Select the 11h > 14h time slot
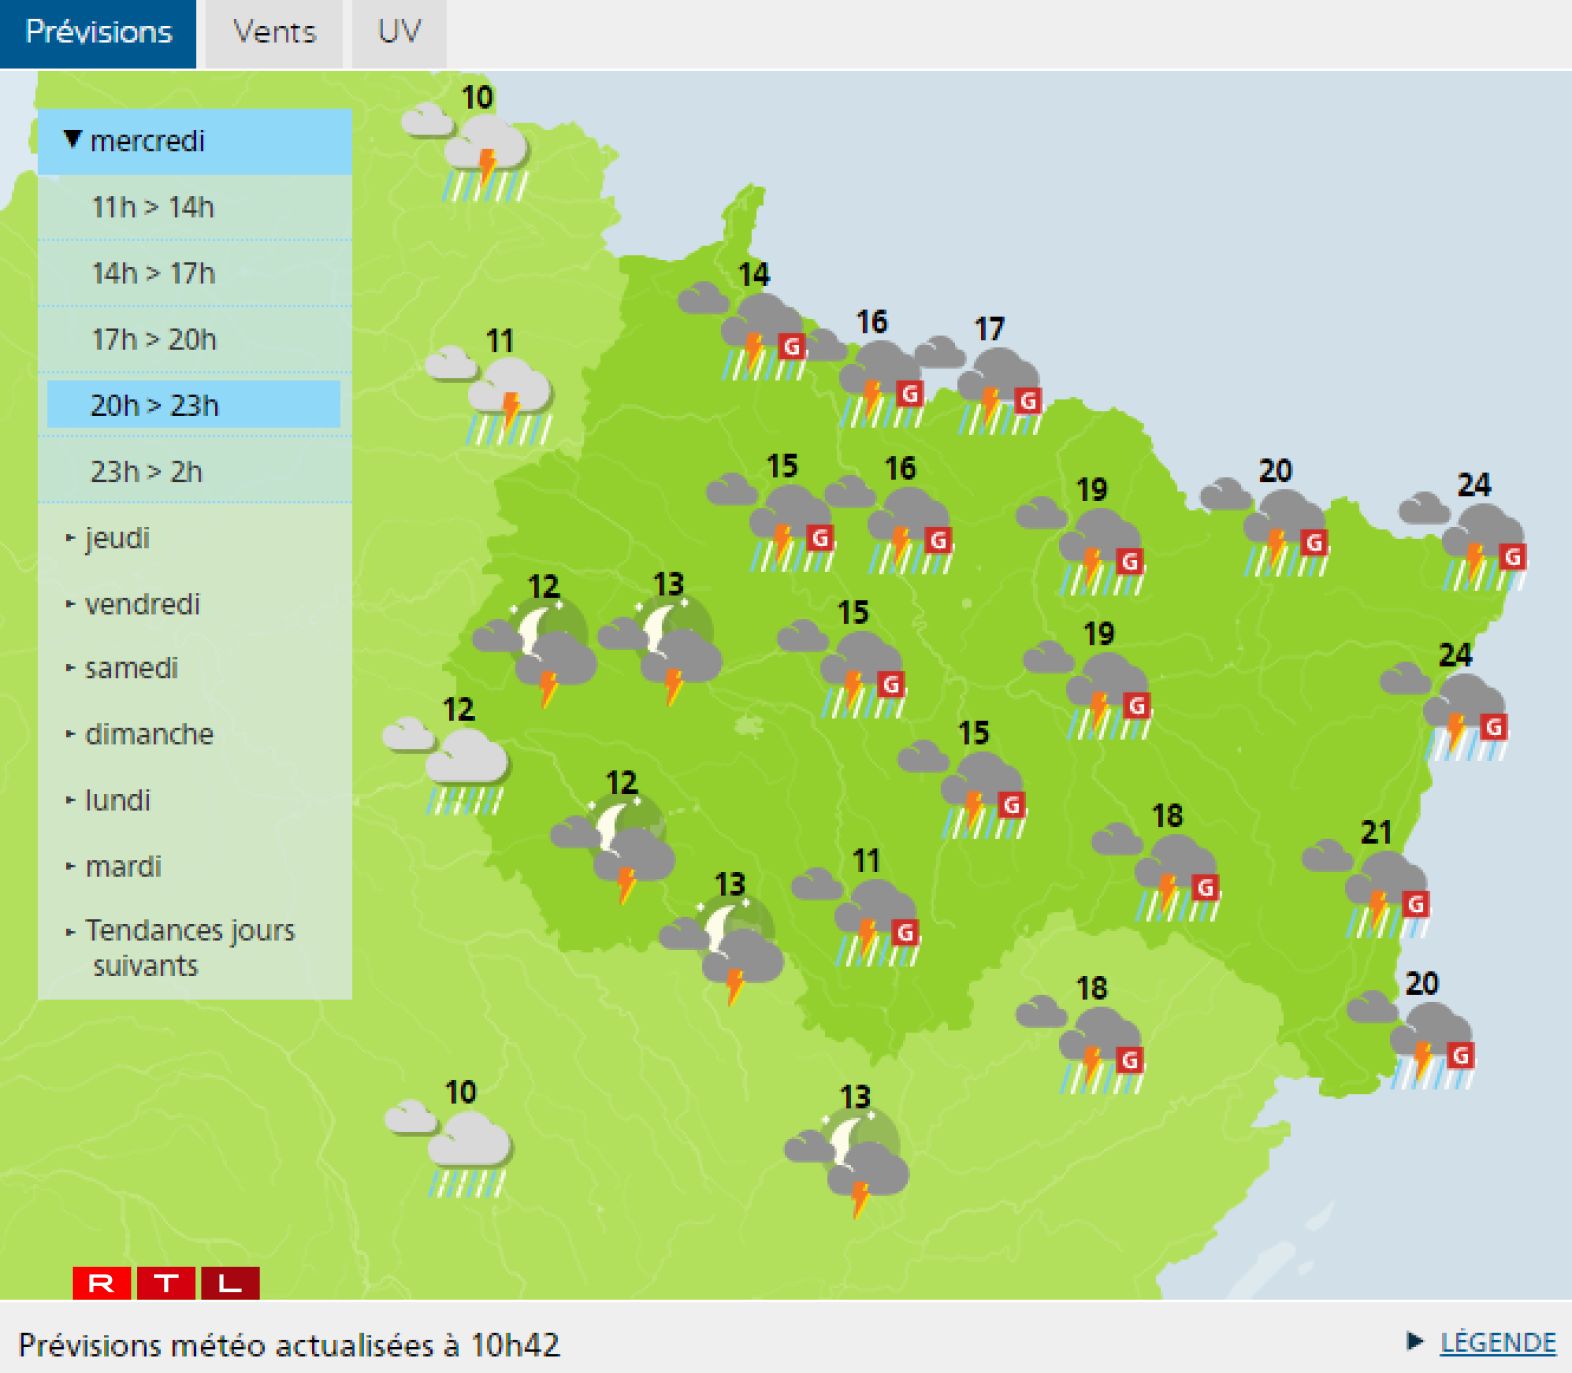 pyautogui.click(x=153, y=207)
